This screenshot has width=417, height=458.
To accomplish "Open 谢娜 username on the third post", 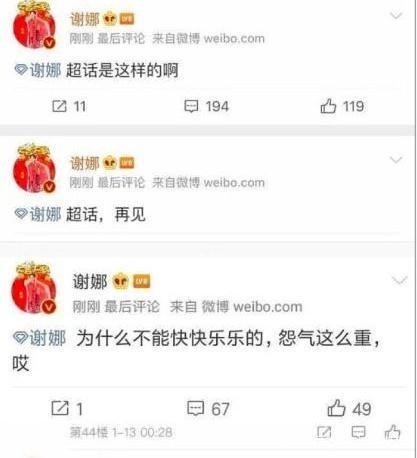I will click(90, 282).
